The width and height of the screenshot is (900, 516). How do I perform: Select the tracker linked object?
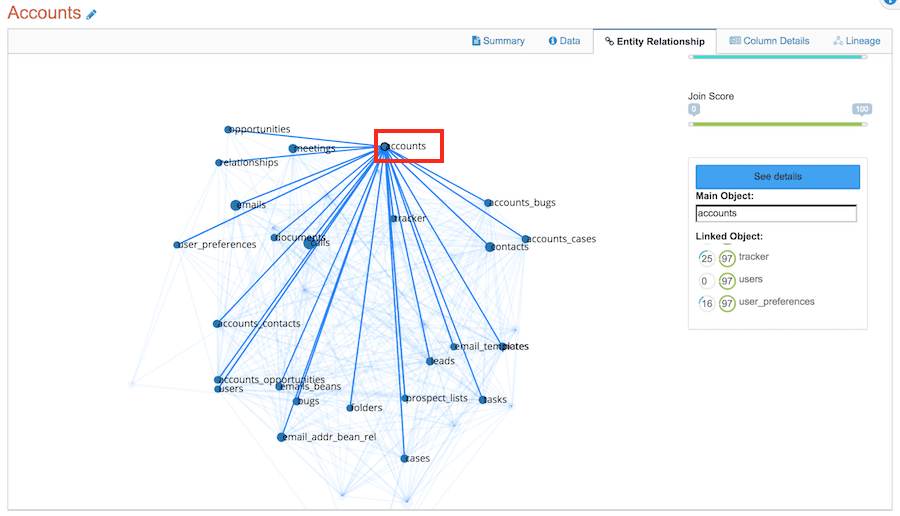pyautogui.click(x=754, y=257)
